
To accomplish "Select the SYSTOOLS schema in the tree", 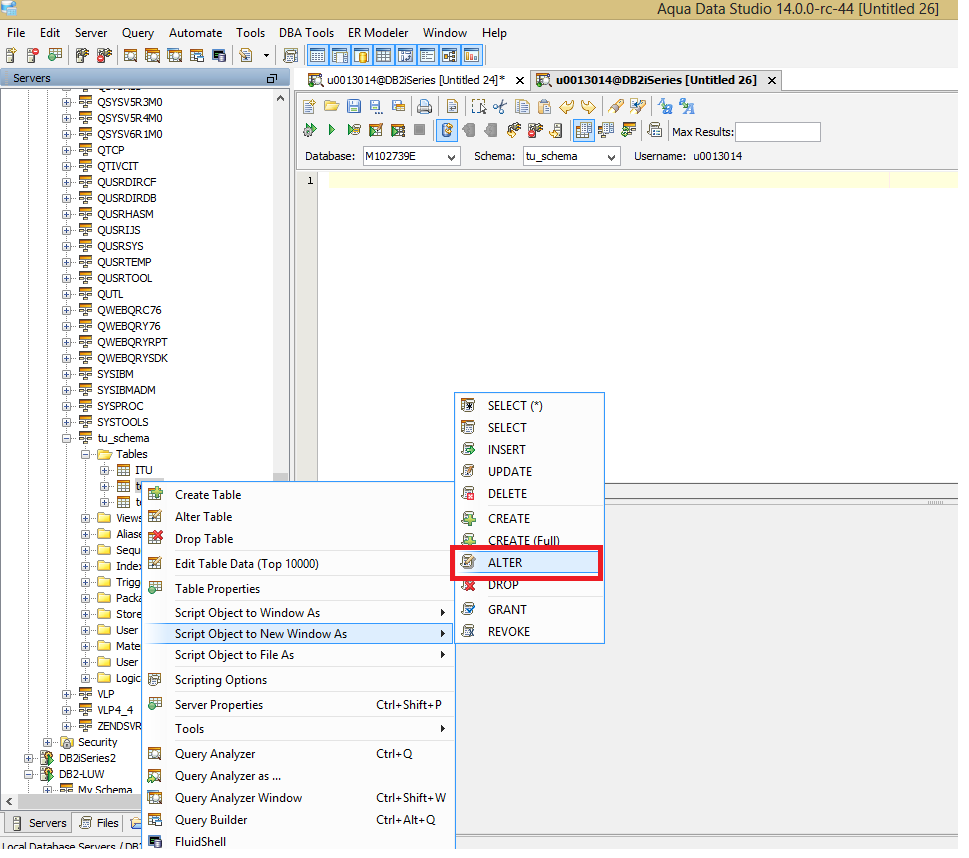I will pos(123,422).
